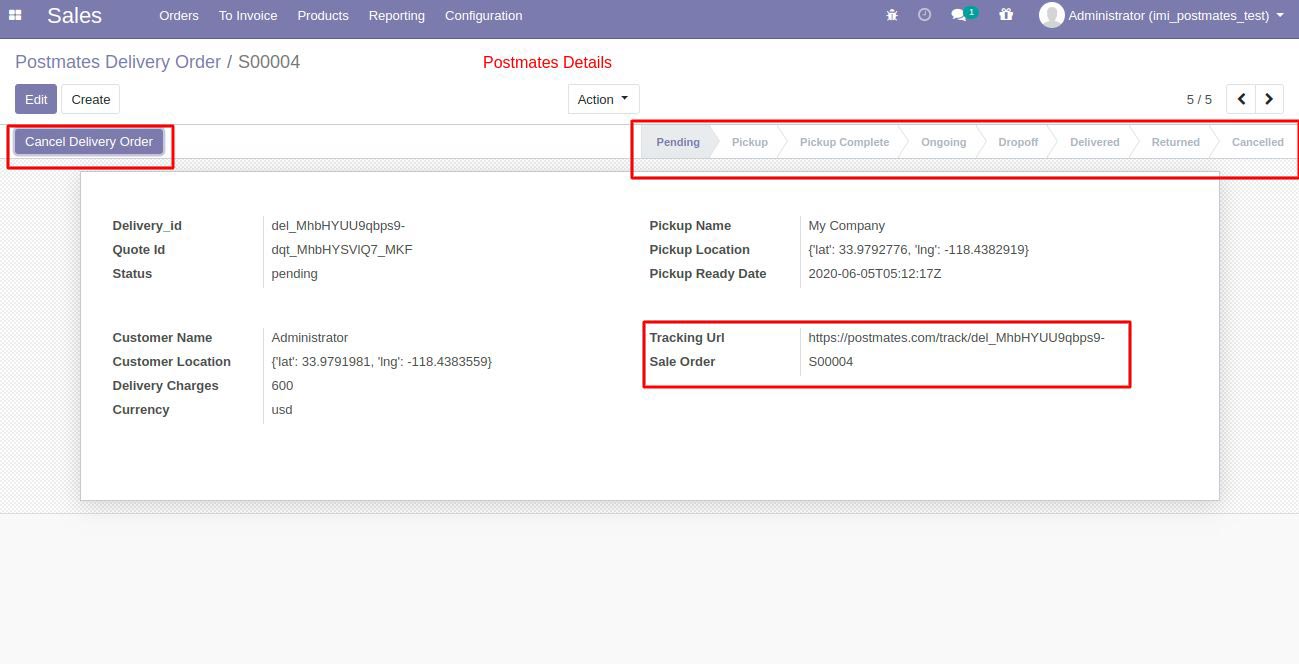Open the Reporting menu
This screenshot has width=1299, height=664.
[396, 15]
